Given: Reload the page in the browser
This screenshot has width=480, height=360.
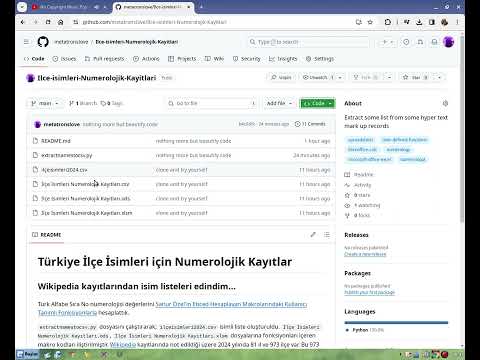Looking at the screenshot, I should tap(48, 22).
